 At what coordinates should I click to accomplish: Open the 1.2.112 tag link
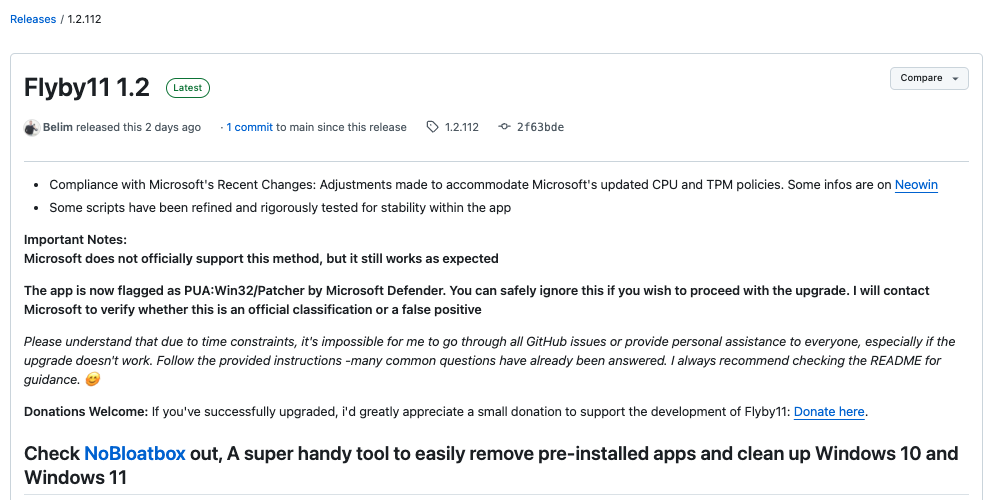[x=461, y=127]
